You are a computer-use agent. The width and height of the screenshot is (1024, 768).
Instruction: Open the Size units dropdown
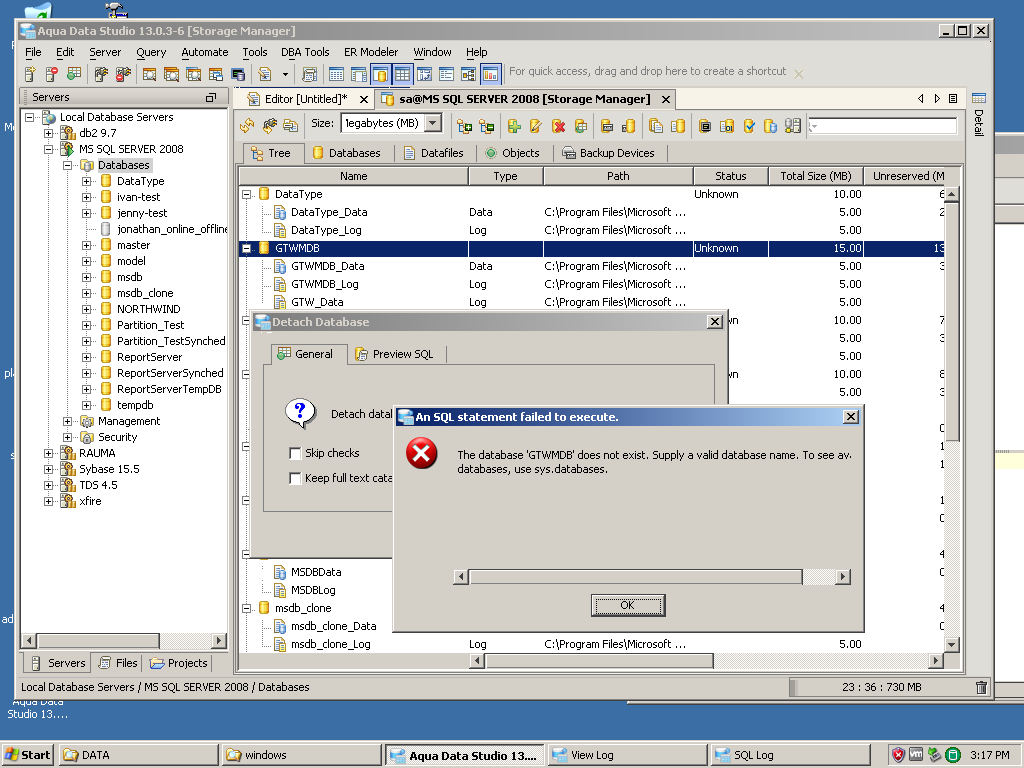pos(433,123)
